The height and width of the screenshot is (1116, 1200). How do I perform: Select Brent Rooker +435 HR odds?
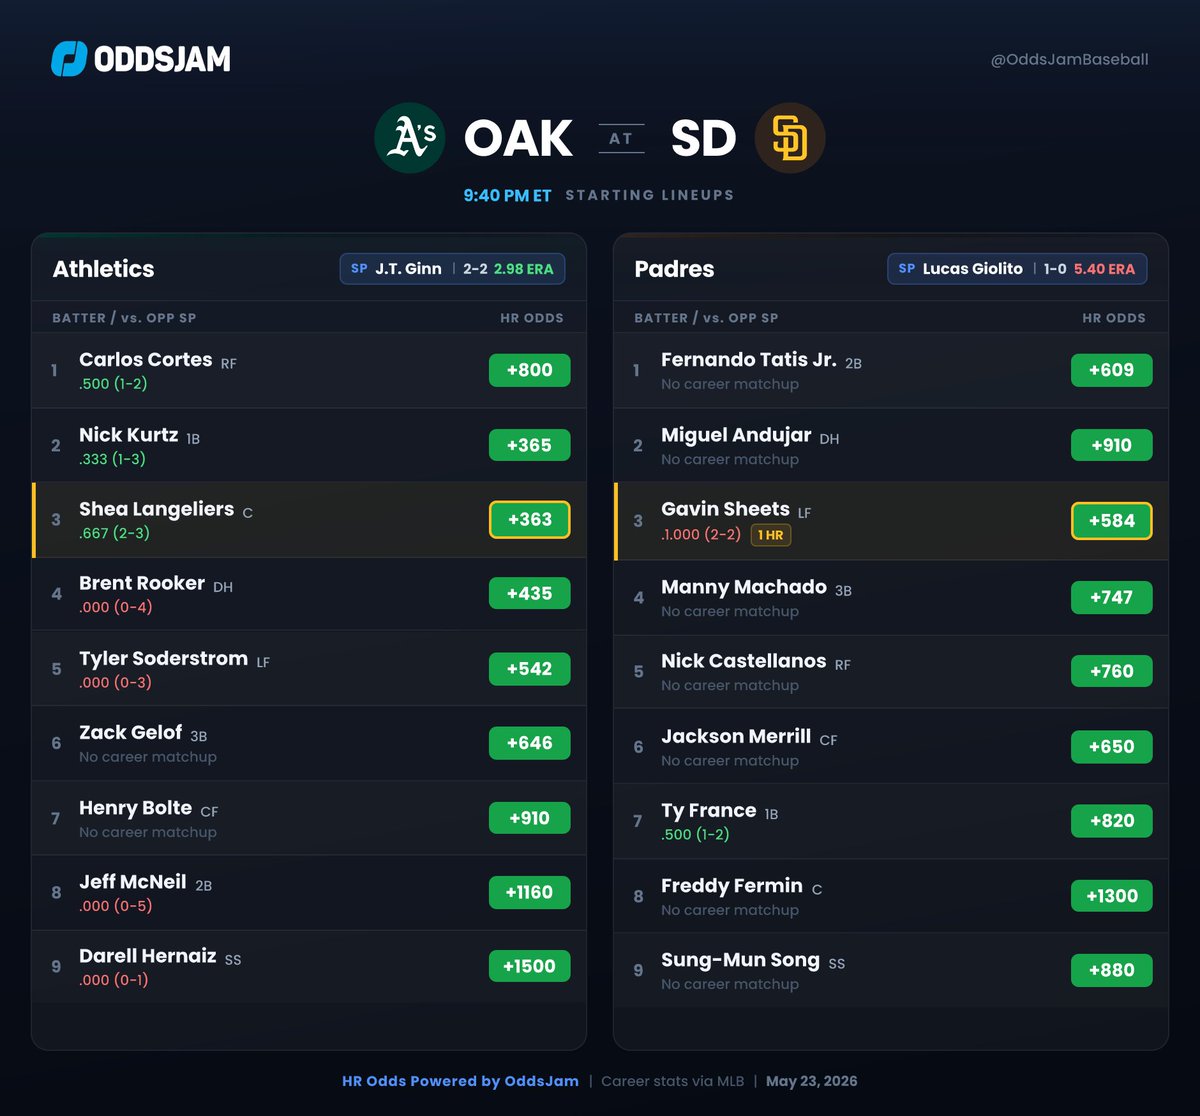529,593
